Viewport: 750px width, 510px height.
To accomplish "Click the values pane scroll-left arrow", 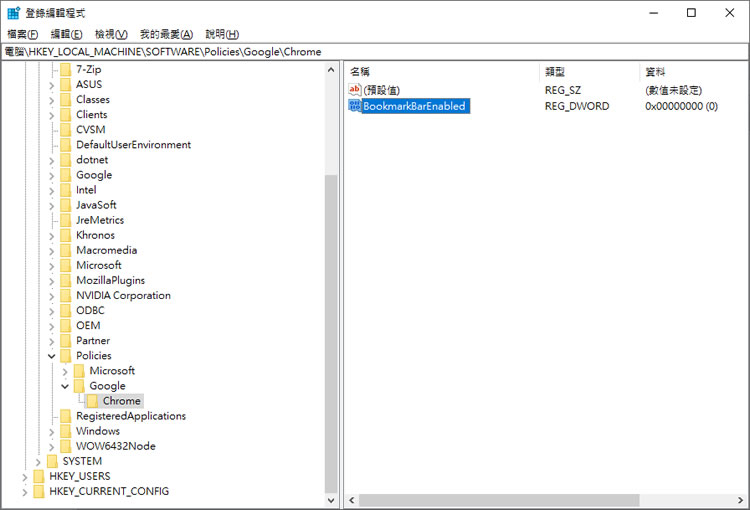I will (x=352, y=500).
